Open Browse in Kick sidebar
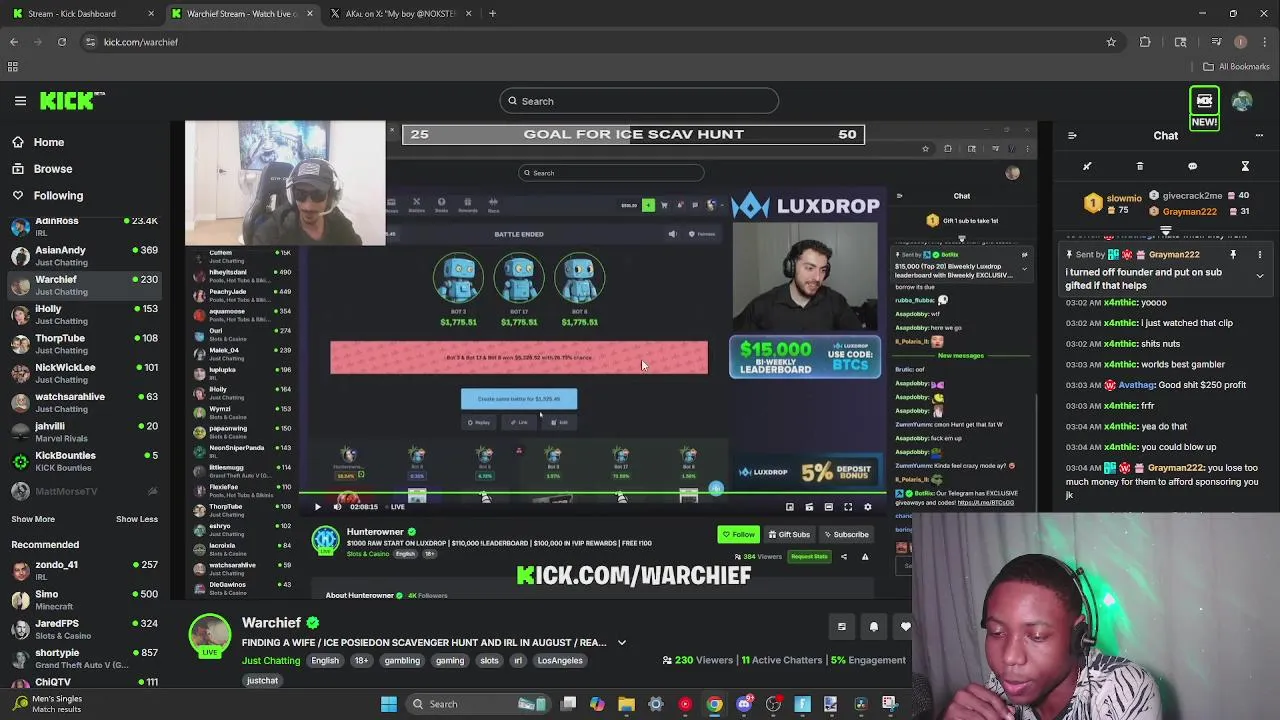The height and width of the screenshot is (720, 1280). pos(52,169)
